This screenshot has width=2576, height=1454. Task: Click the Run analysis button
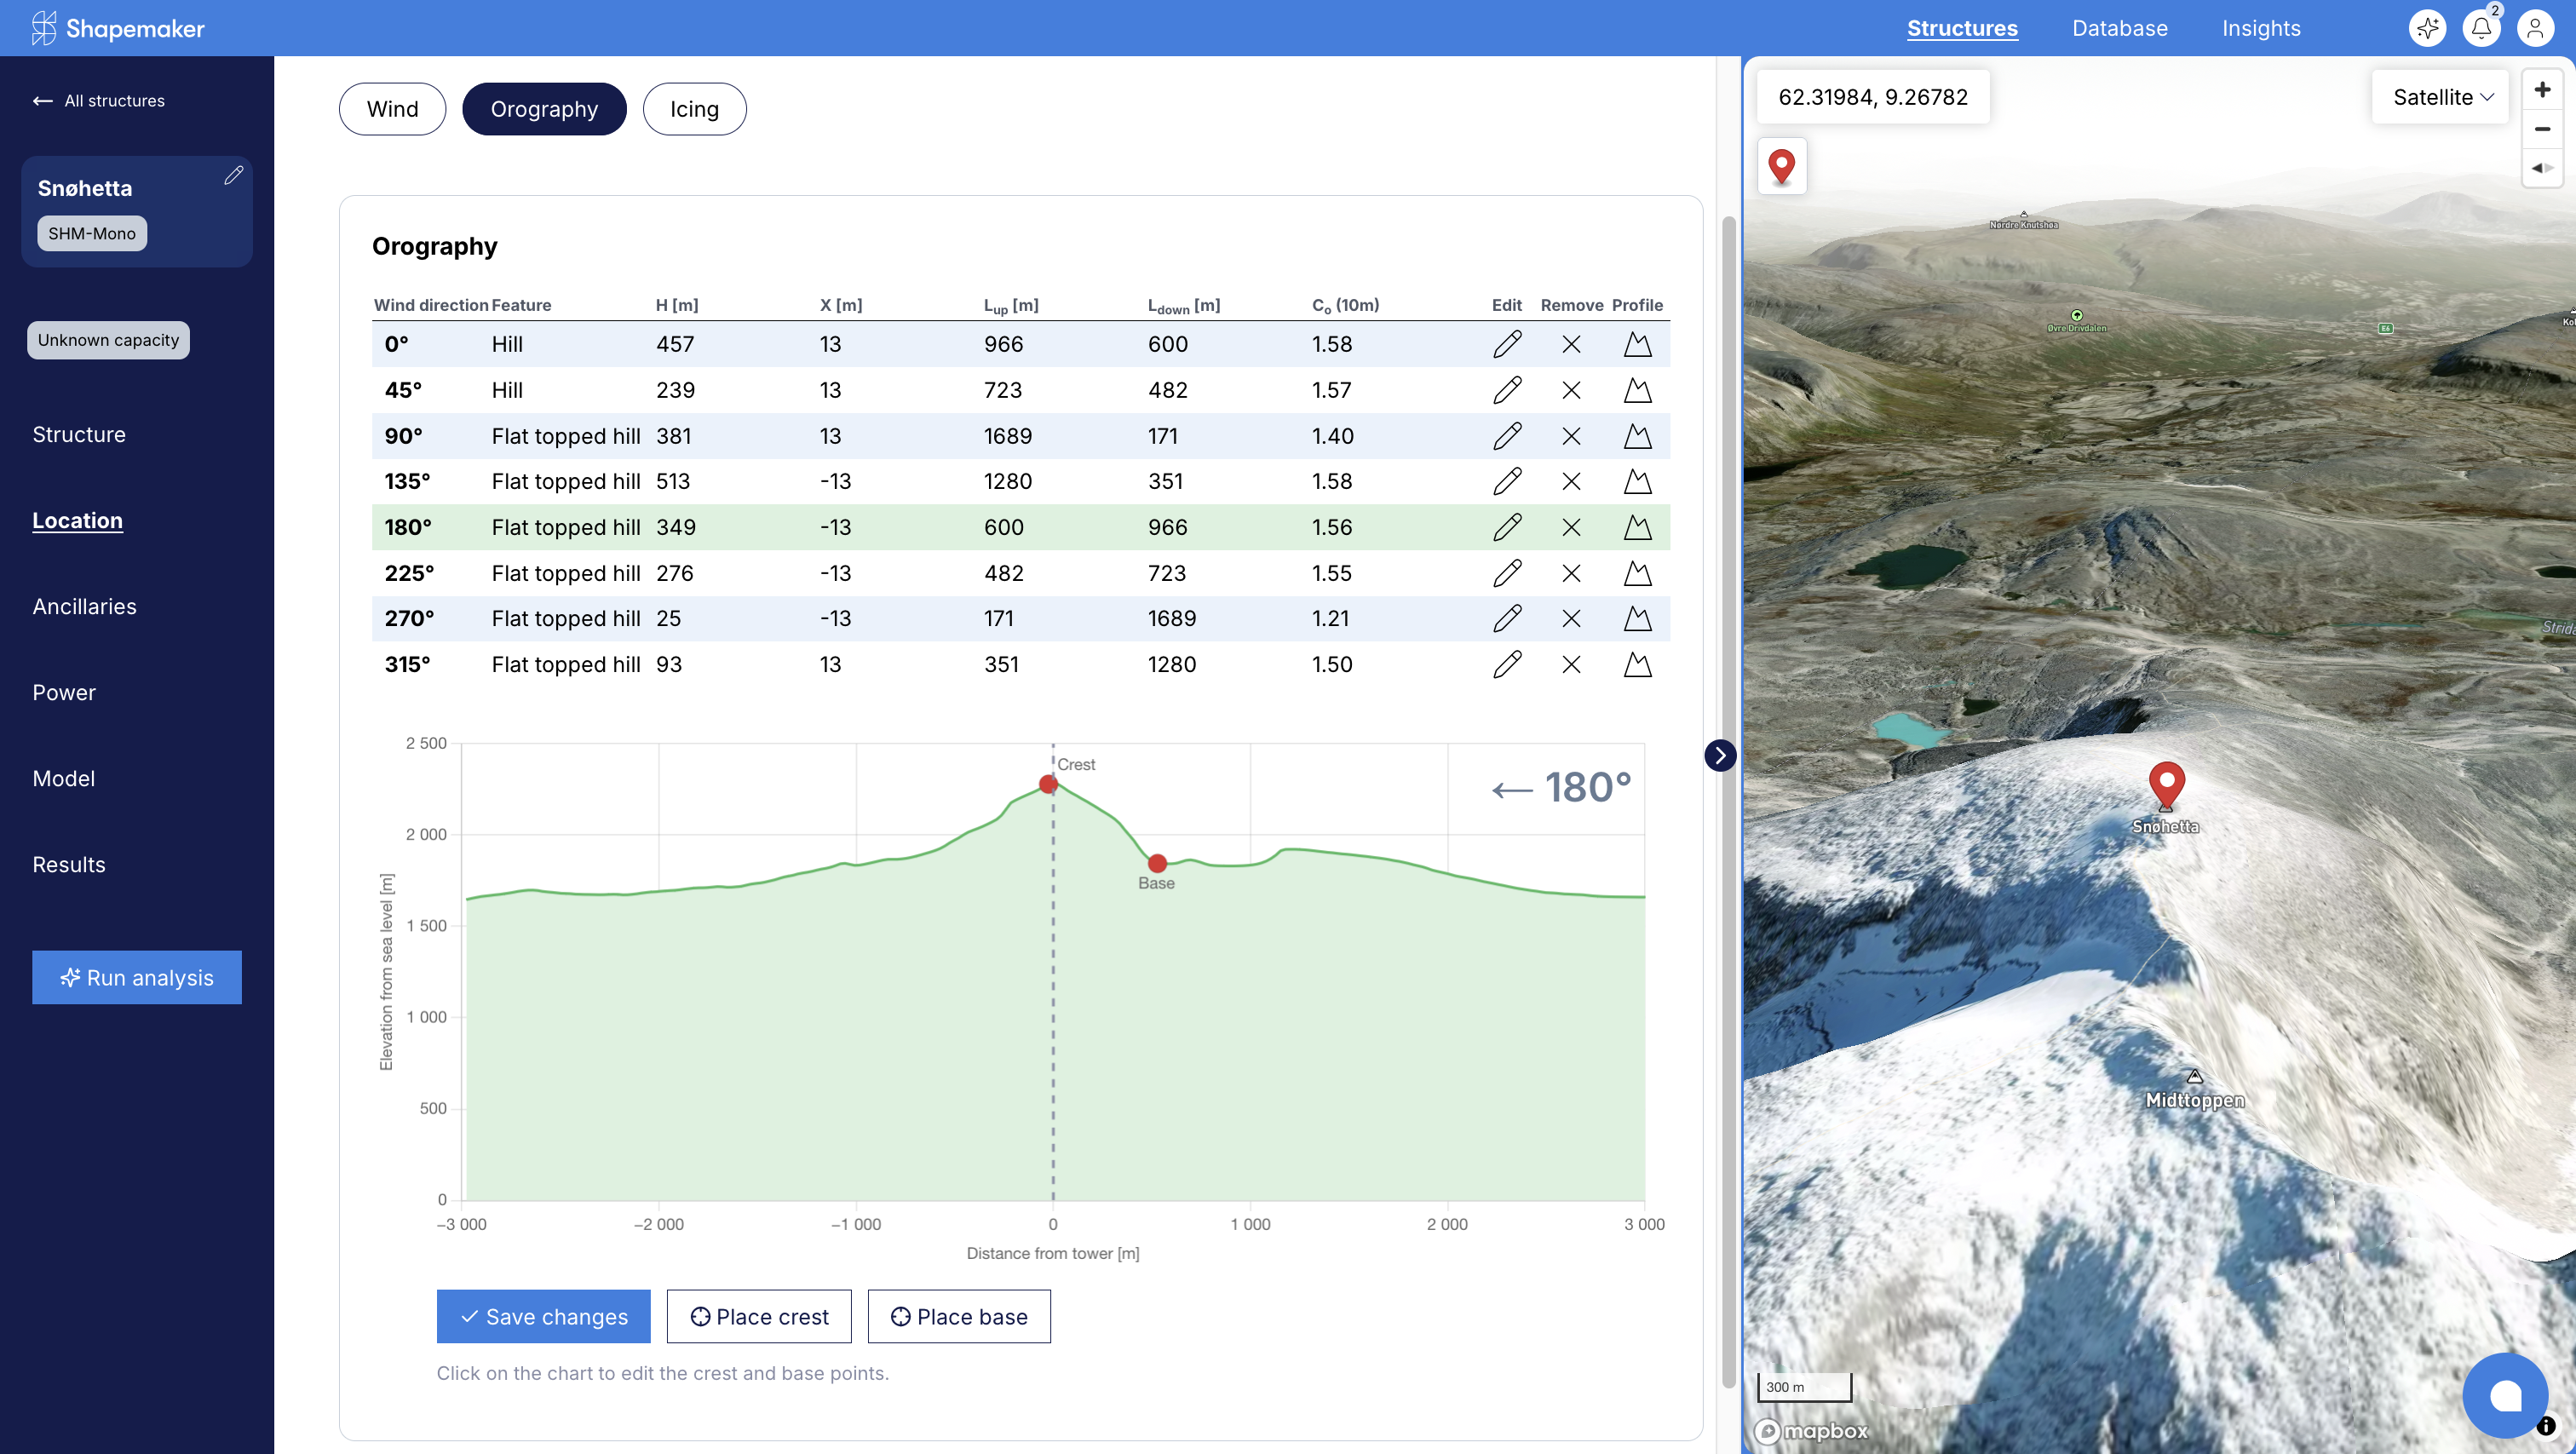[137, 977]
